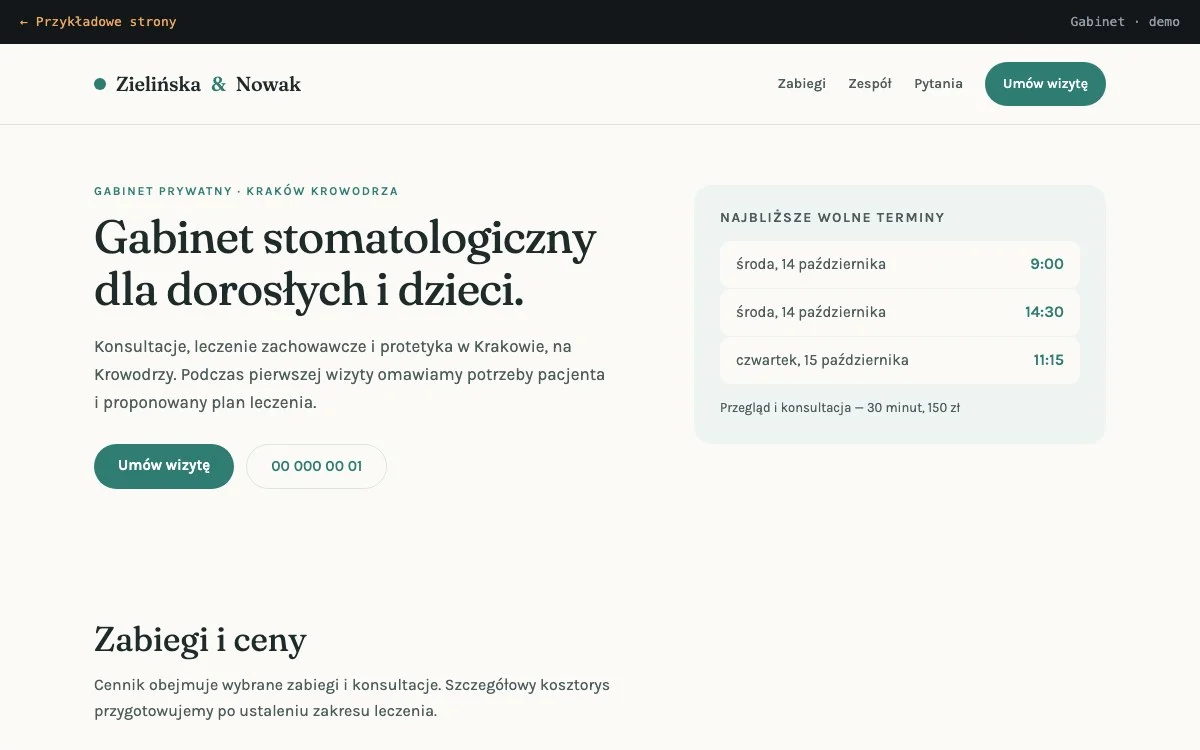The image size is (1200, 750).
Task: Go back to Przykładowe strony
Action: coord(98,22)
